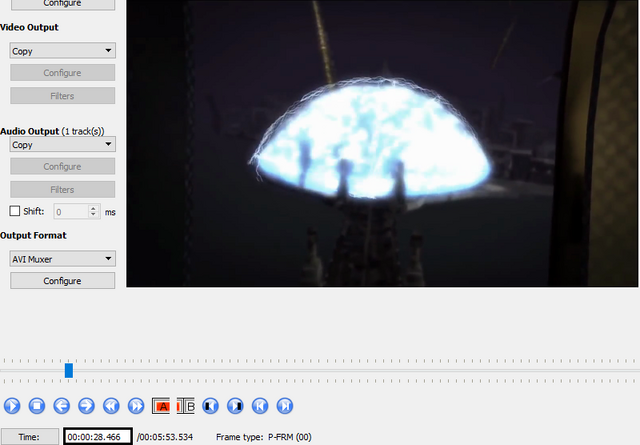
Task: Click the Shift milliseconds value field
Action: pos(71,211)
